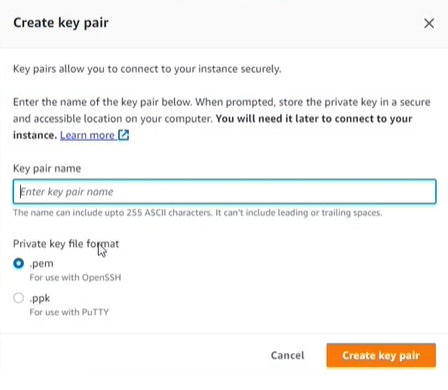Click the "Key pairs allow you to connect" sentence

coord(147,69)
